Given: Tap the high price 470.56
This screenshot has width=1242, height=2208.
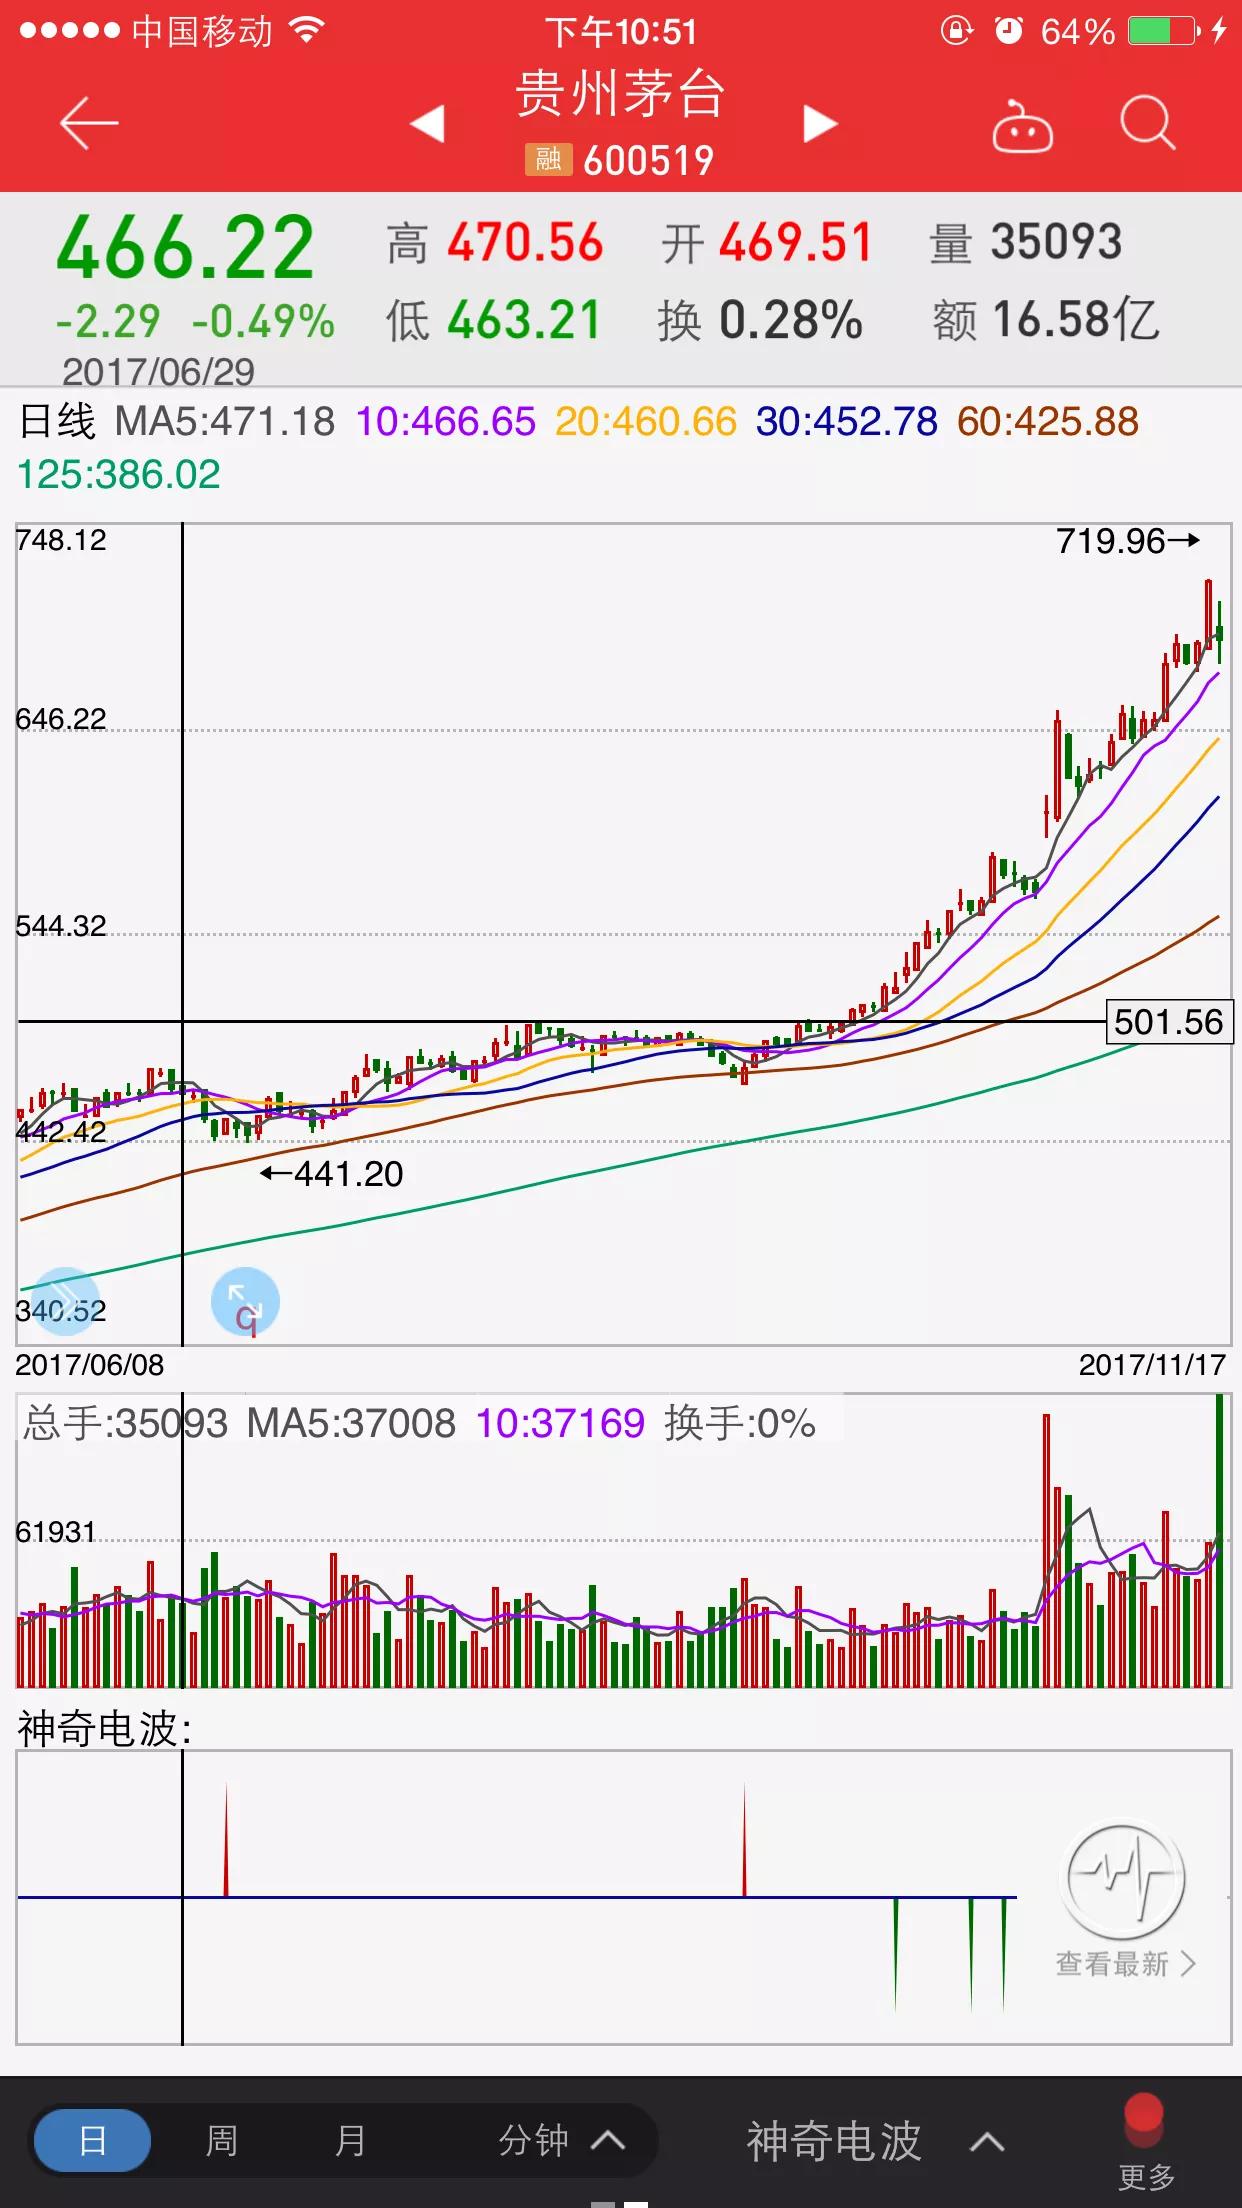Looking at the screenshot, I should coord(525,243).
